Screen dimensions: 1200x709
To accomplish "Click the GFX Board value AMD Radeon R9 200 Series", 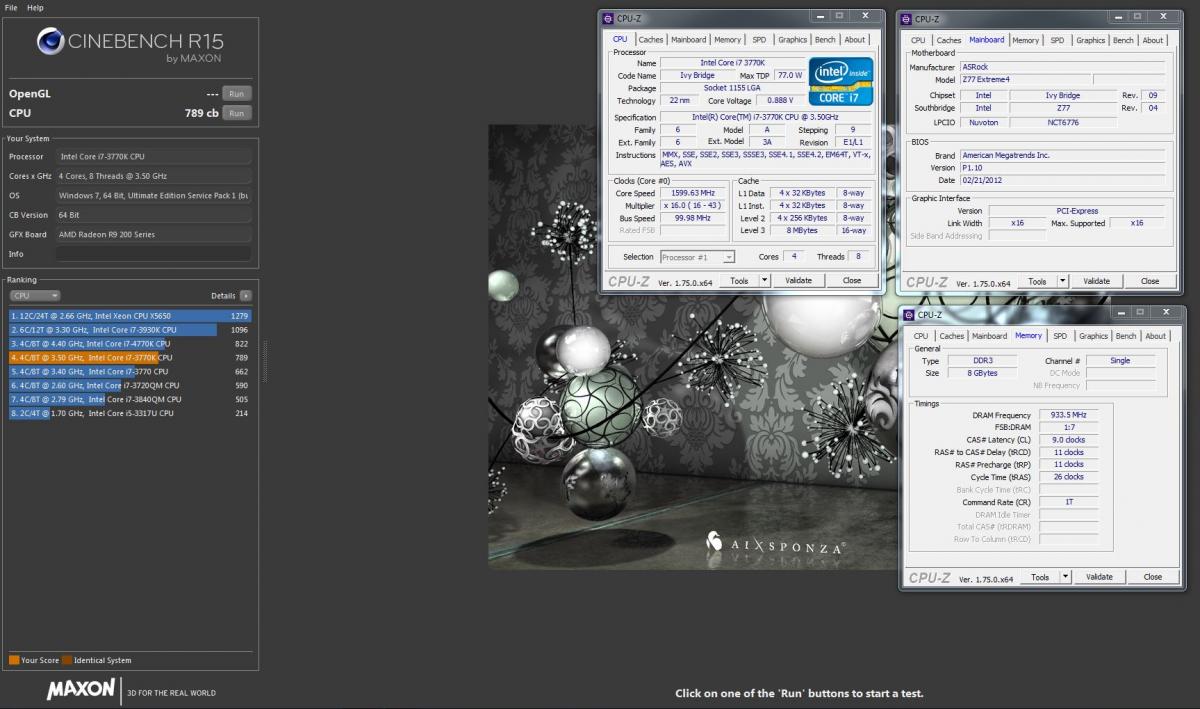I will tap(153, 234).
